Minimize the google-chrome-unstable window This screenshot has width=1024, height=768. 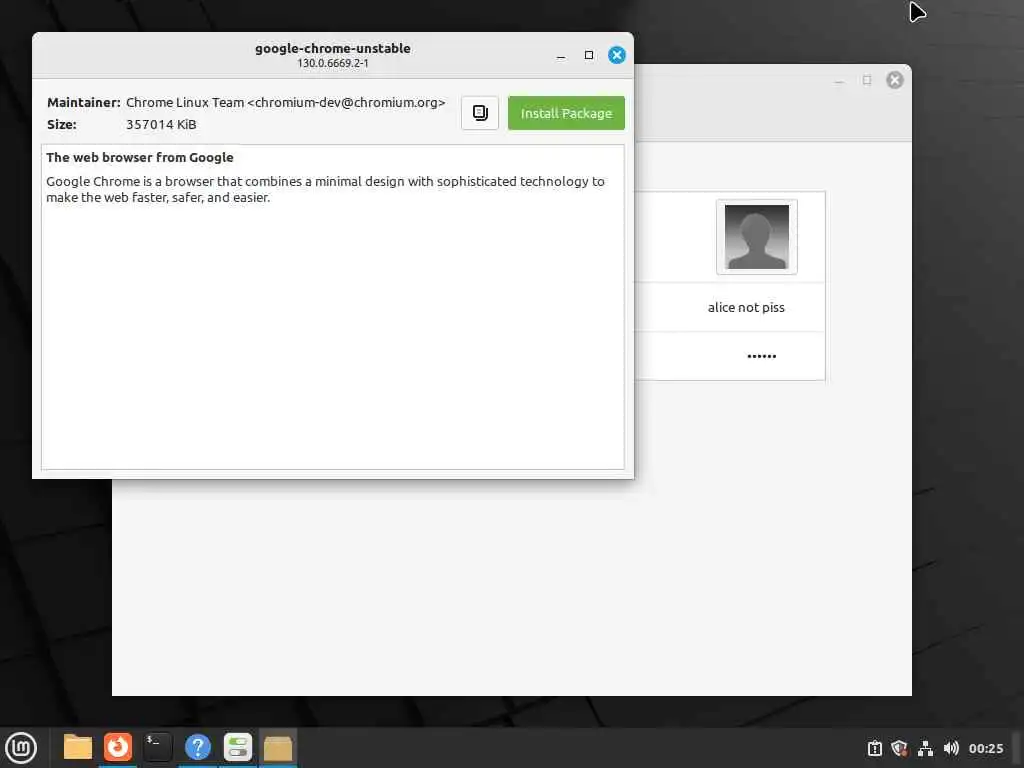point(560,56)
